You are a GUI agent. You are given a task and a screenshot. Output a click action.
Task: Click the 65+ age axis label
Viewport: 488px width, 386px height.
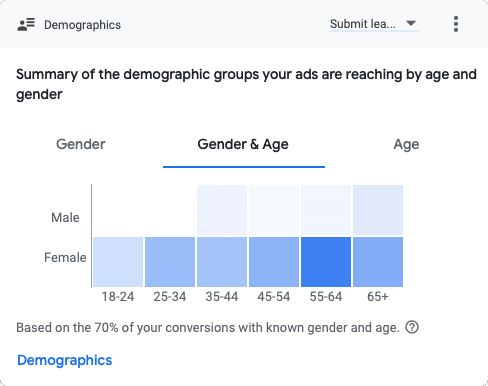pos(378,297)
